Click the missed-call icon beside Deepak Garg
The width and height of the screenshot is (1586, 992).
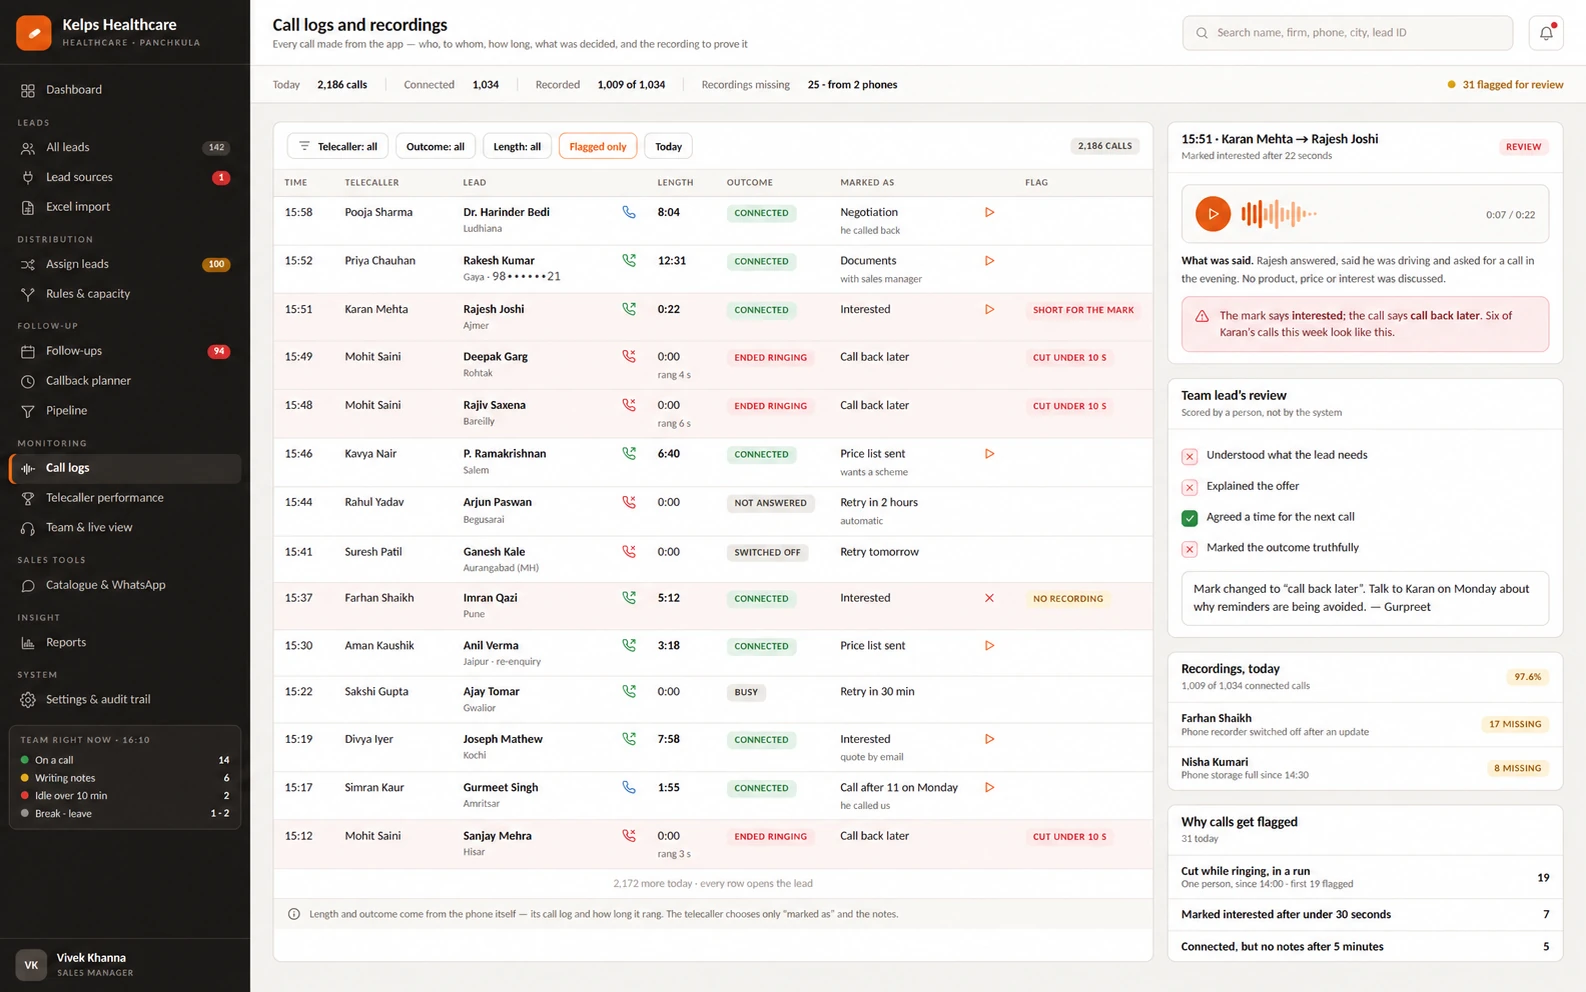(x=629, y=356)
